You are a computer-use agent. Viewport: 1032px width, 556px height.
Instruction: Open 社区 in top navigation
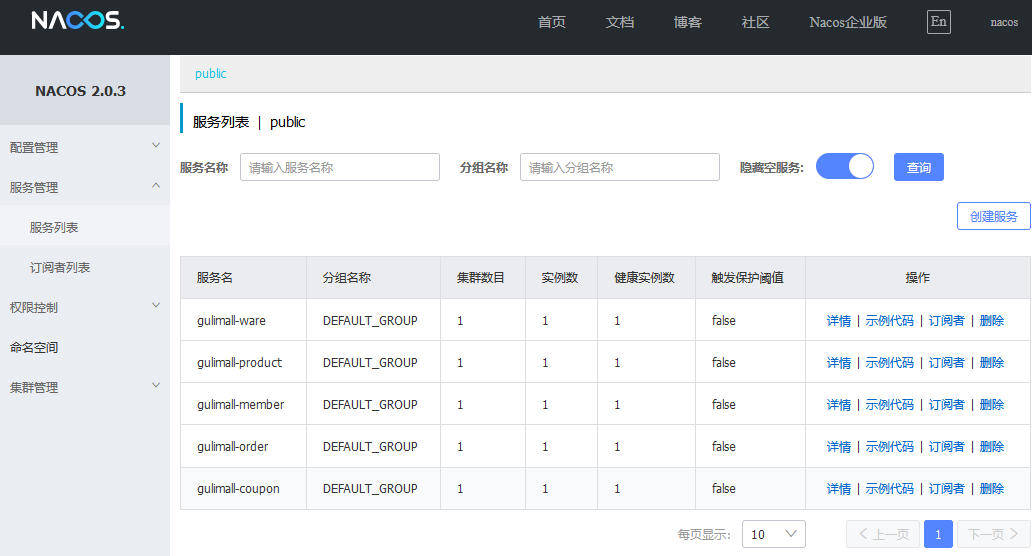pos(755,22)
